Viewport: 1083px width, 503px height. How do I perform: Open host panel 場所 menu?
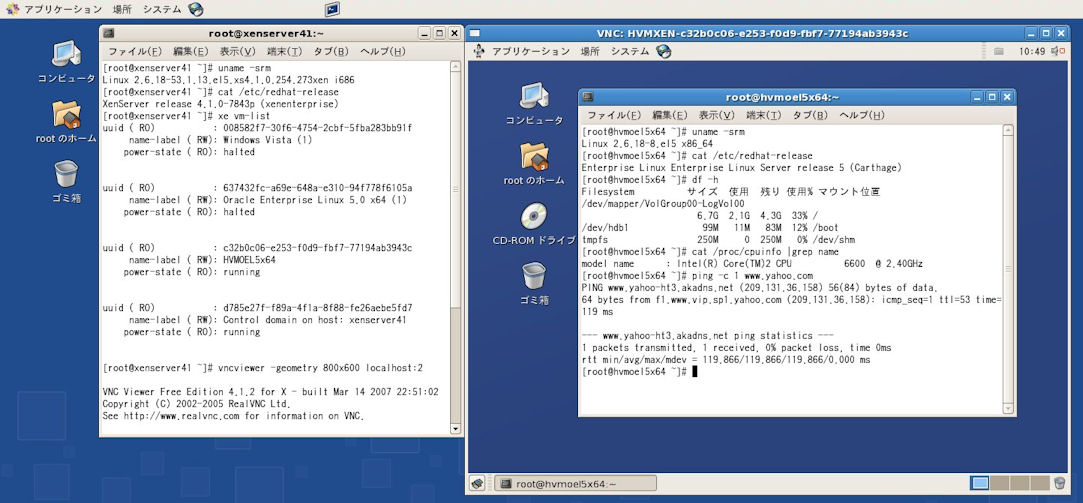click(x=122, y=9)
